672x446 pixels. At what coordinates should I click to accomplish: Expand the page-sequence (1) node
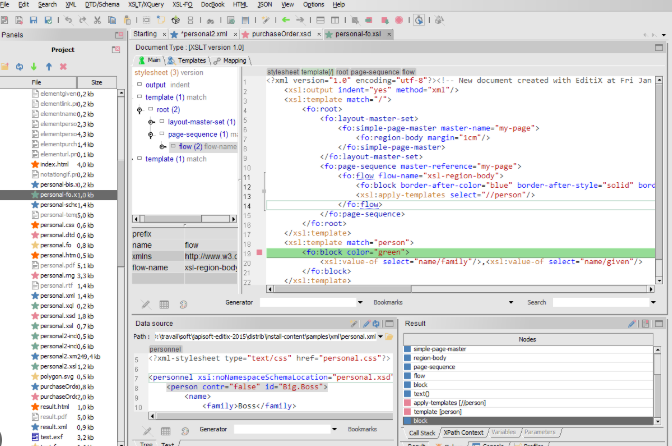151,133
